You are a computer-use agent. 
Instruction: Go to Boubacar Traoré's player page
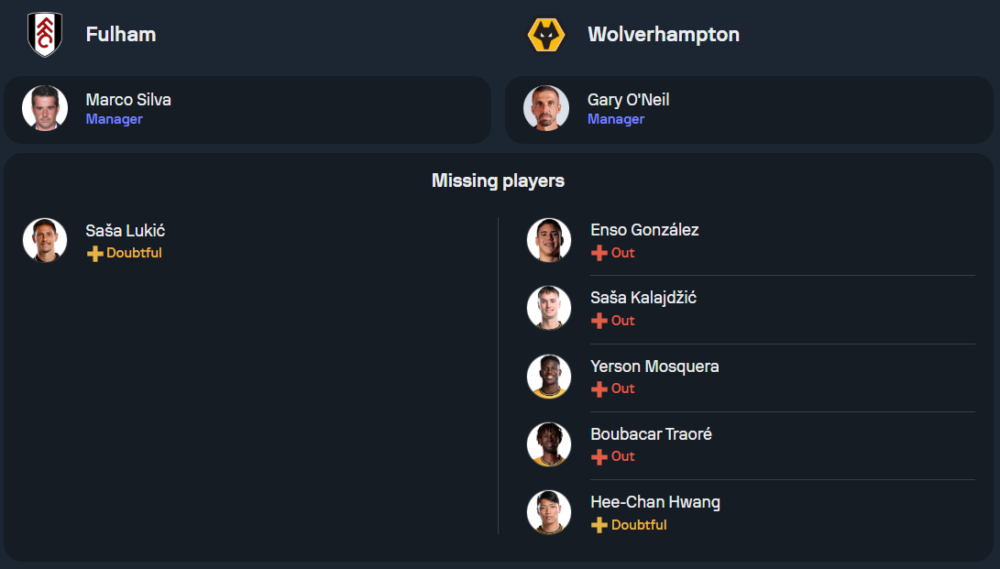point(651,434)
